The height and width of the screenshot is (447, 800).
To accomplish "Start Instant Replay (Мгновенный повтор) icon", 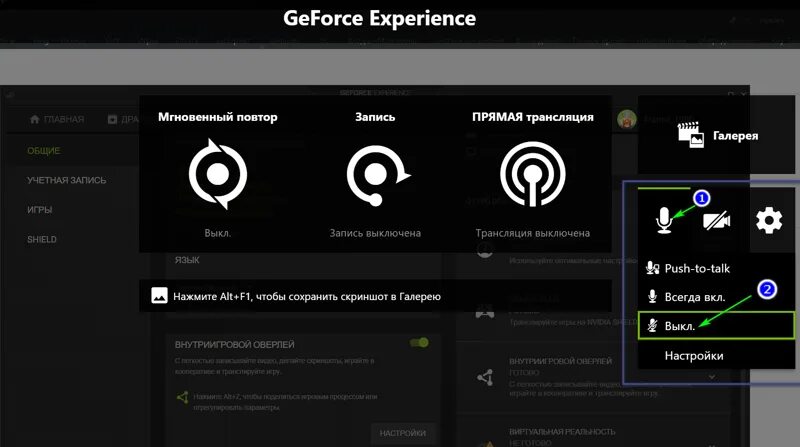I will point(218,173).
